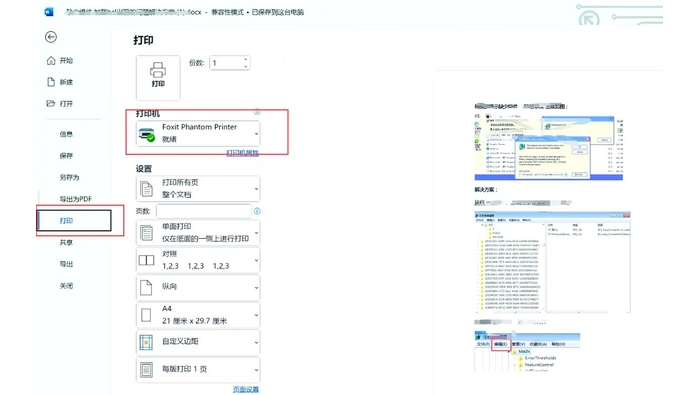Open the A4 paper size dropdown

click(x=198, y=315)
